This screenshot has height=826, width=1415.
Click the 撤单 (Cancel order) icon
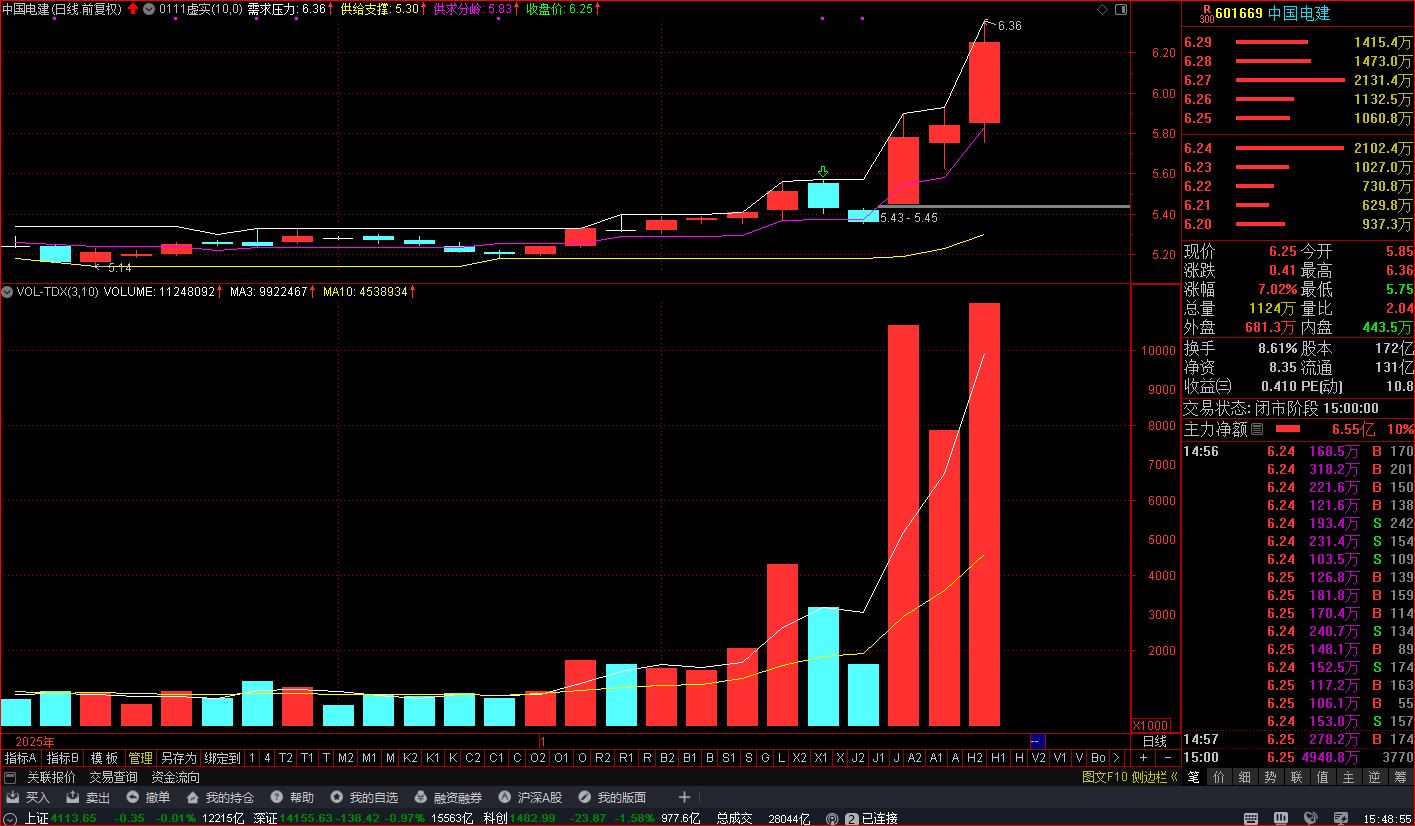[132, 797]
